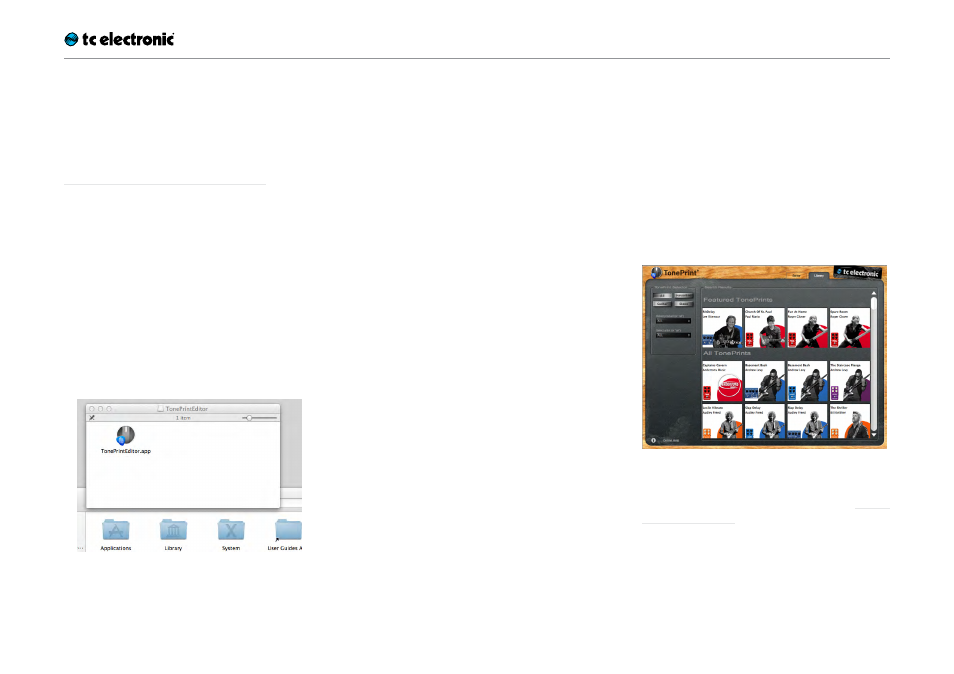Switch to the Library tab
Viewport: 954px width, 674px height.
(x=818, y=276)
